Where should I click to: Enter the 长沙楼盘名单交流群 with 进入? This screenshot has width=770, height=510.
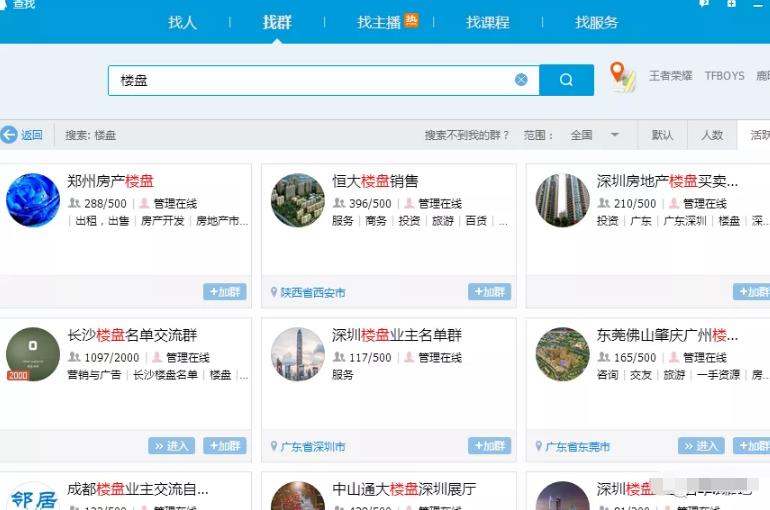pyautogui.click(x=171, y=446)
